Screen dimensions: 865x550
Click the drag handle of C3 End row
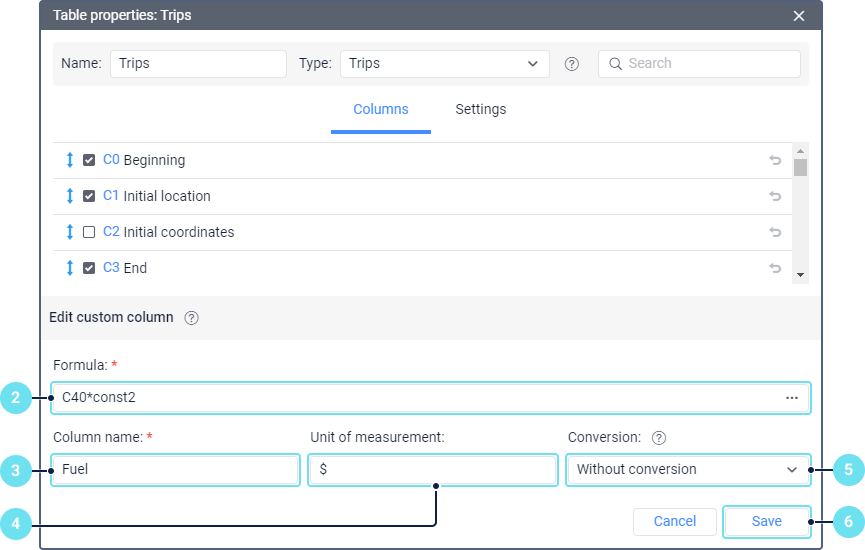69,268
